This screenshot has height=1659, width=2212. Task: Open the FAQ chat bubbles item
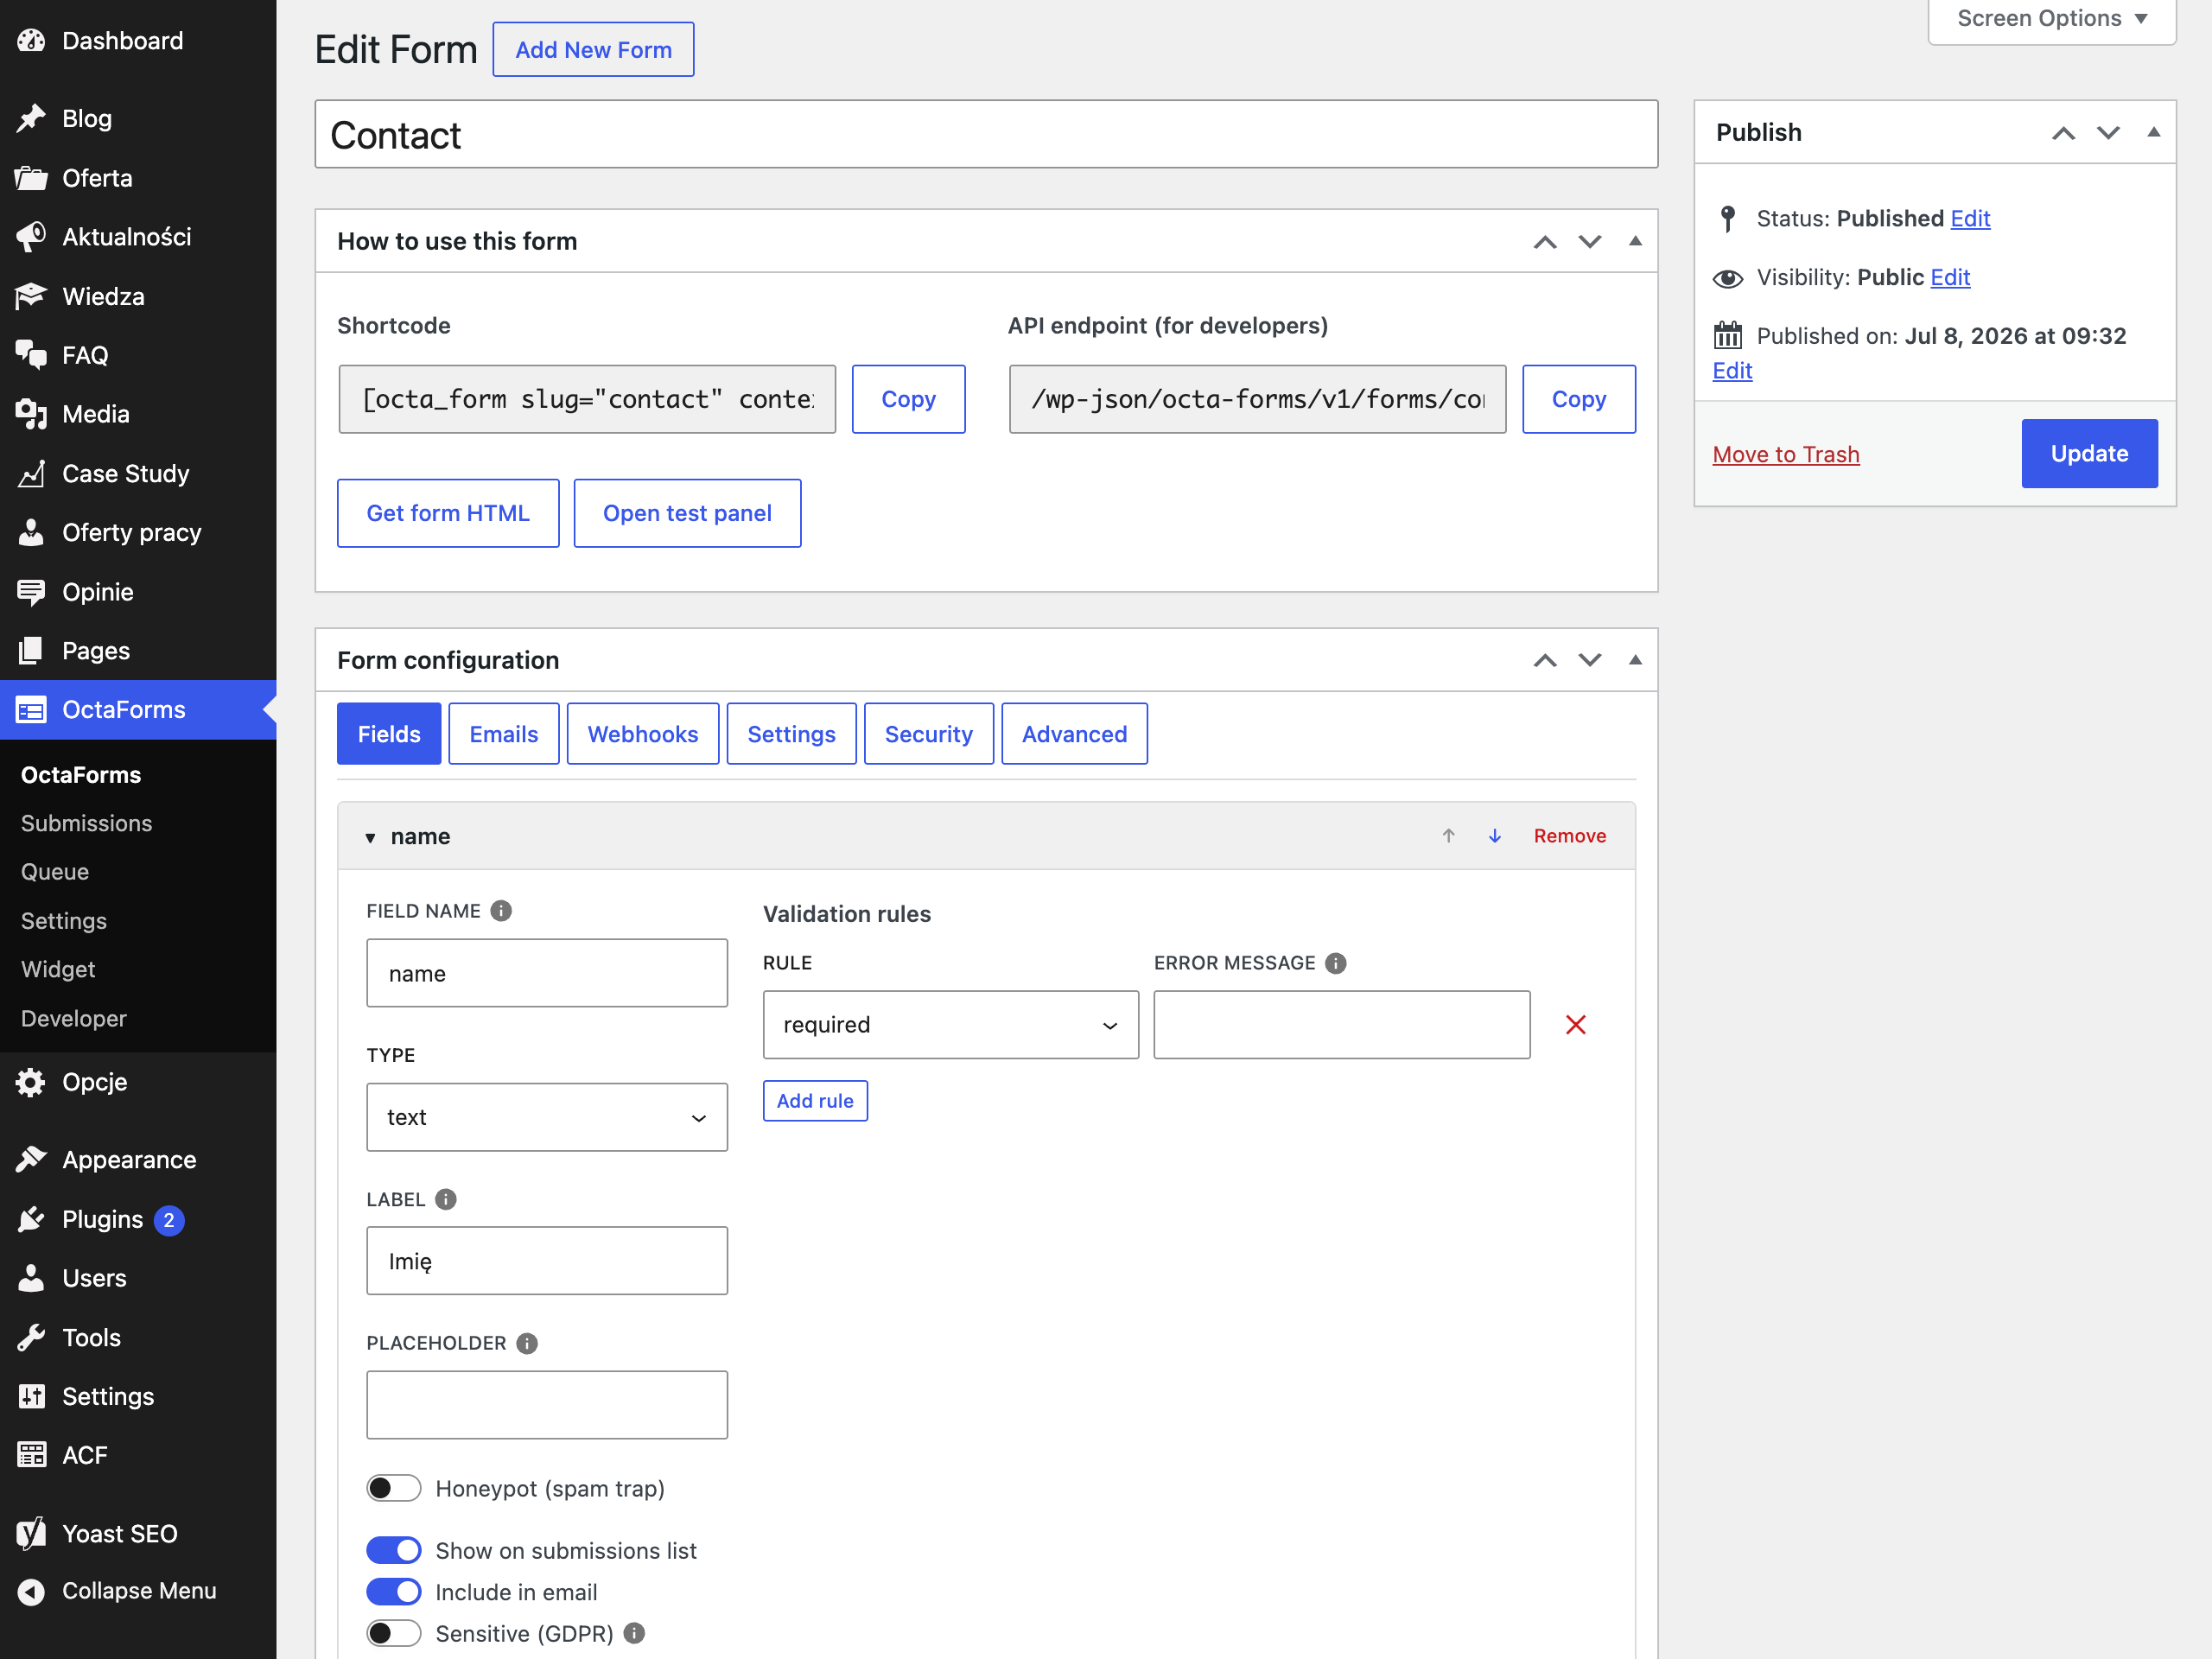pyautogui.click(x=138, y=355)
